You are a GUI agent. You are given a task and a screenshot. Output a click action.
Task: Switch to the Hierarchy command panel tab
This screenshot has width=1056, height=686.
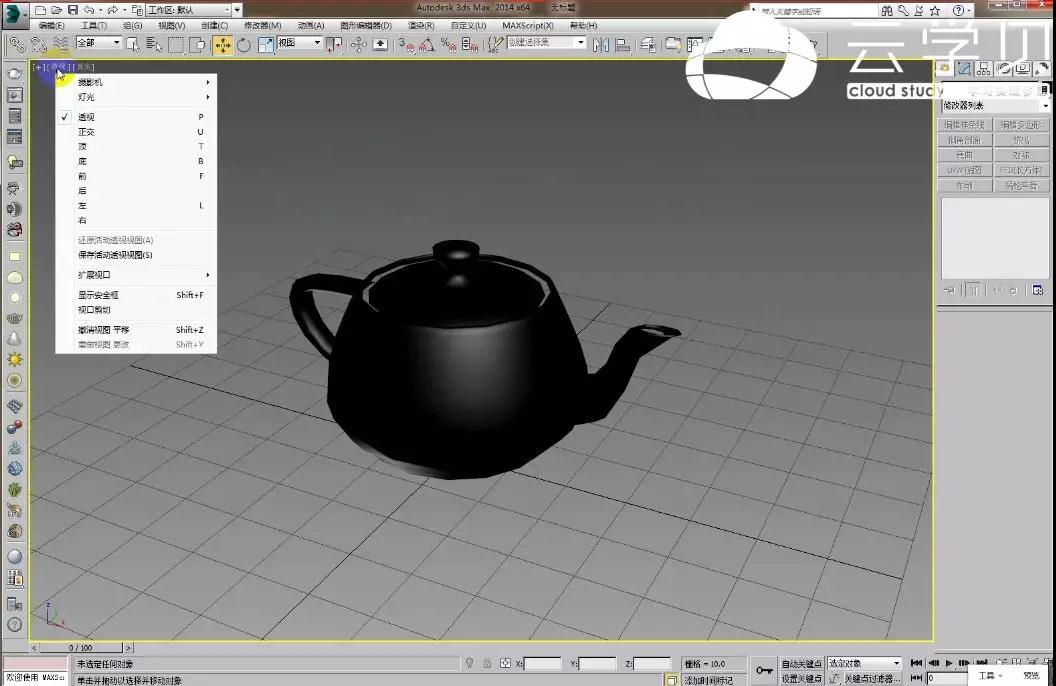coord(984,69)
